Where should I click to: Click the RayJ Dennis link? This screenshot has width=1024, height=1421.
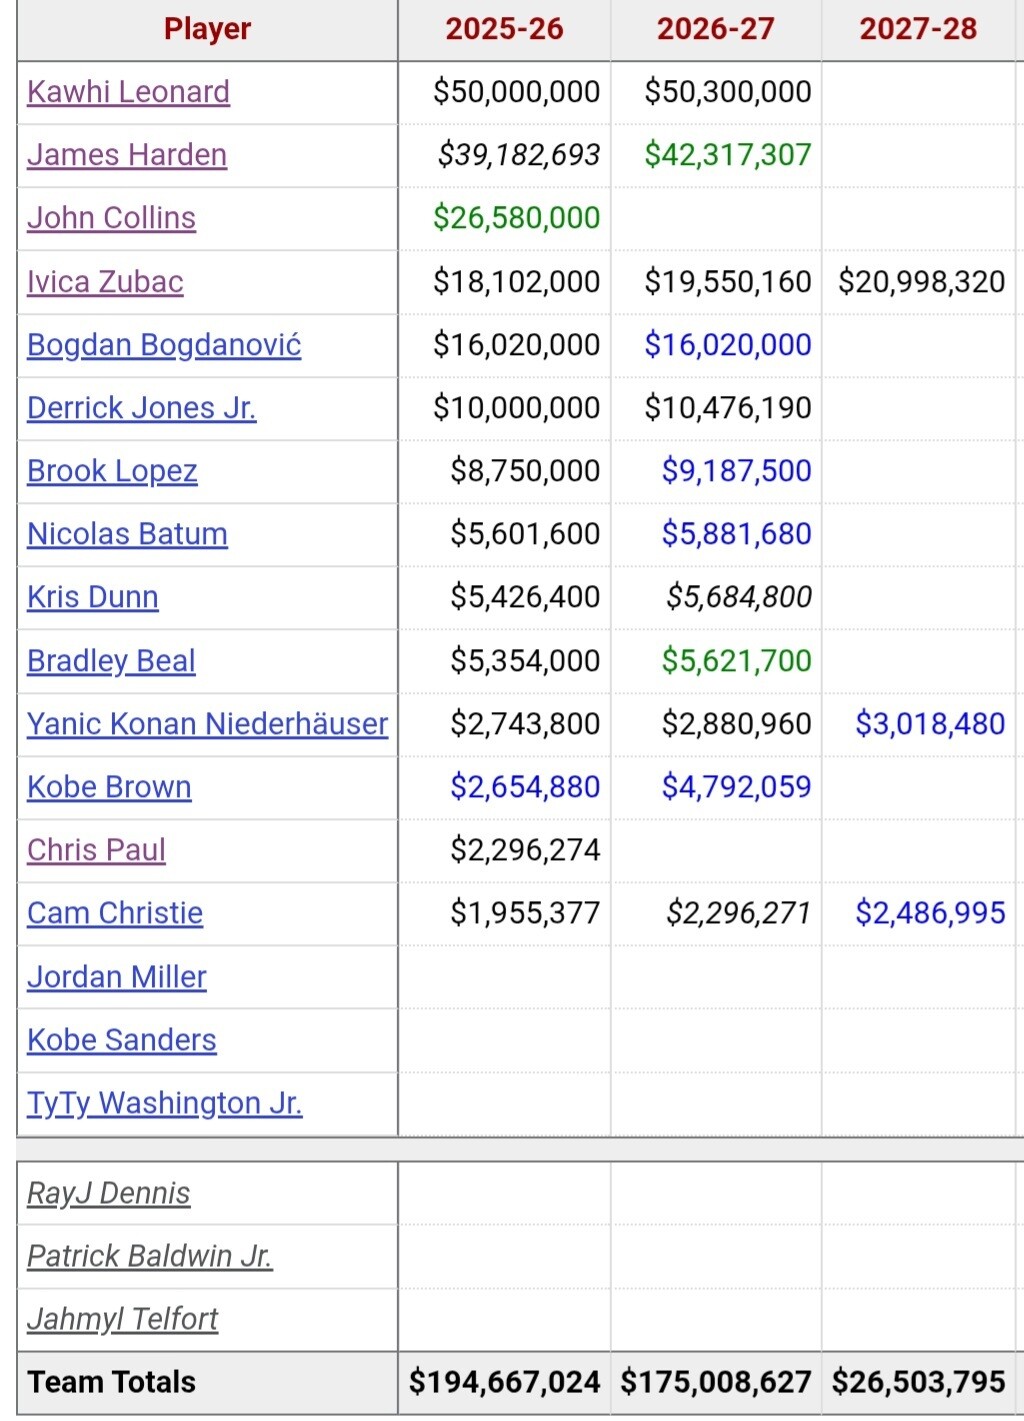point(108,1193)
